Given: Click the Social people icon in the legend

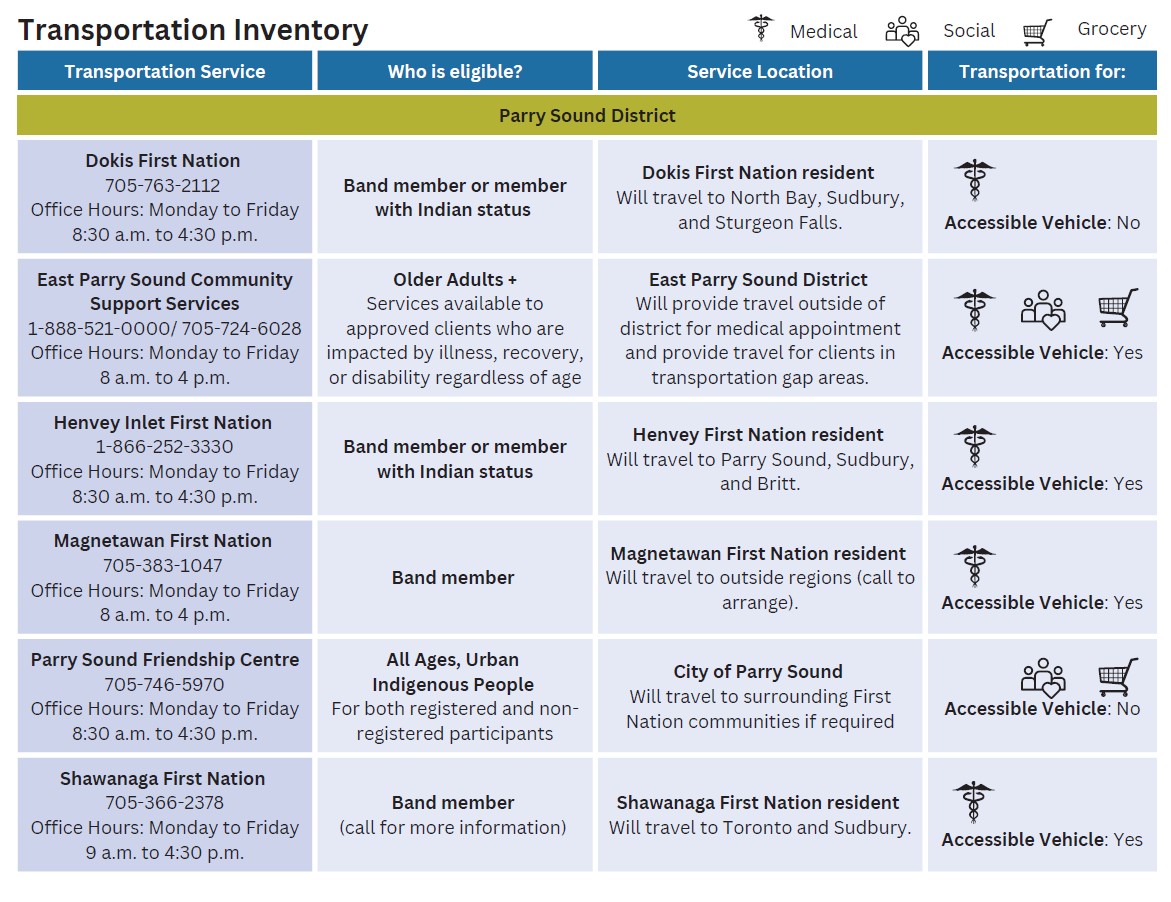Looking at the screenshot, I should tap(902, 31).
